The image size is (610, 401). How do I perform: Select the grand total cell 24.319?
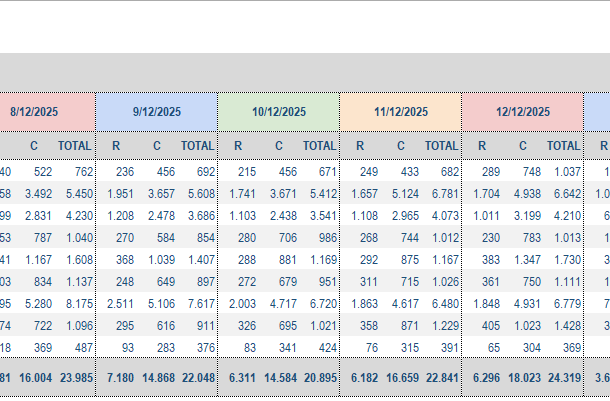coord(563,377)
